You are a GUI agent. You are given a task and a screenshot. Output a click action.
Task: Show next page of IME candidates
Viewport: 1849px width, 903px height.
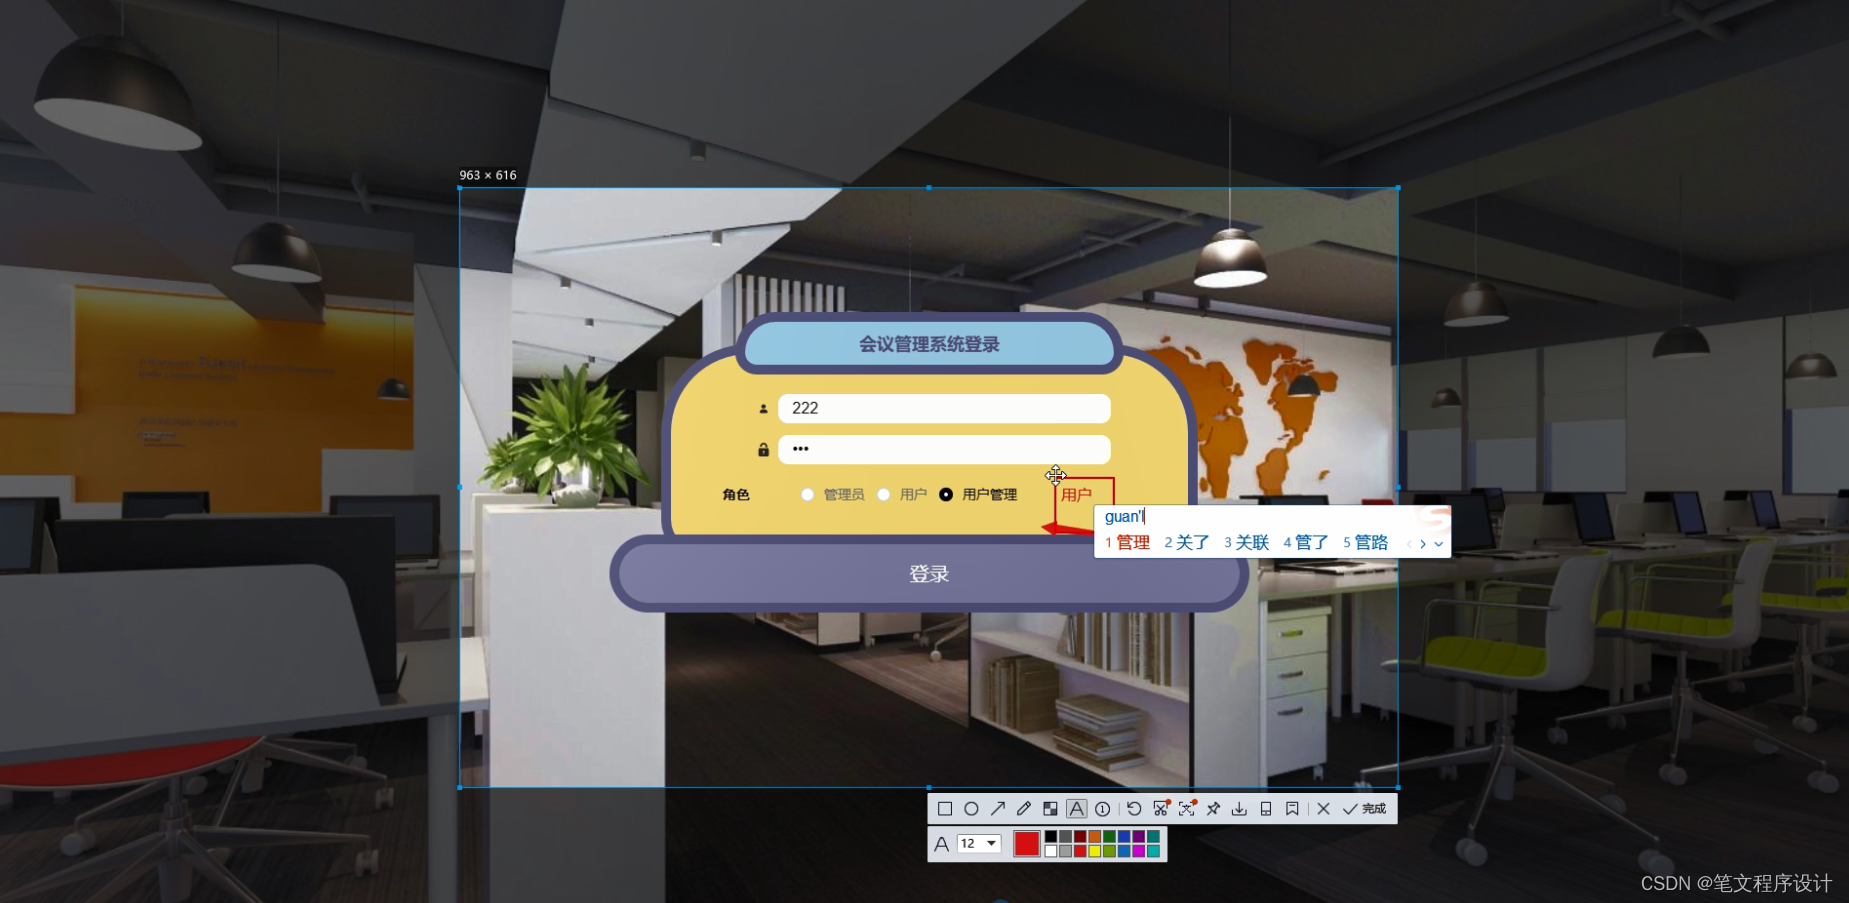pyautogui.click(x=1425, y=544)
